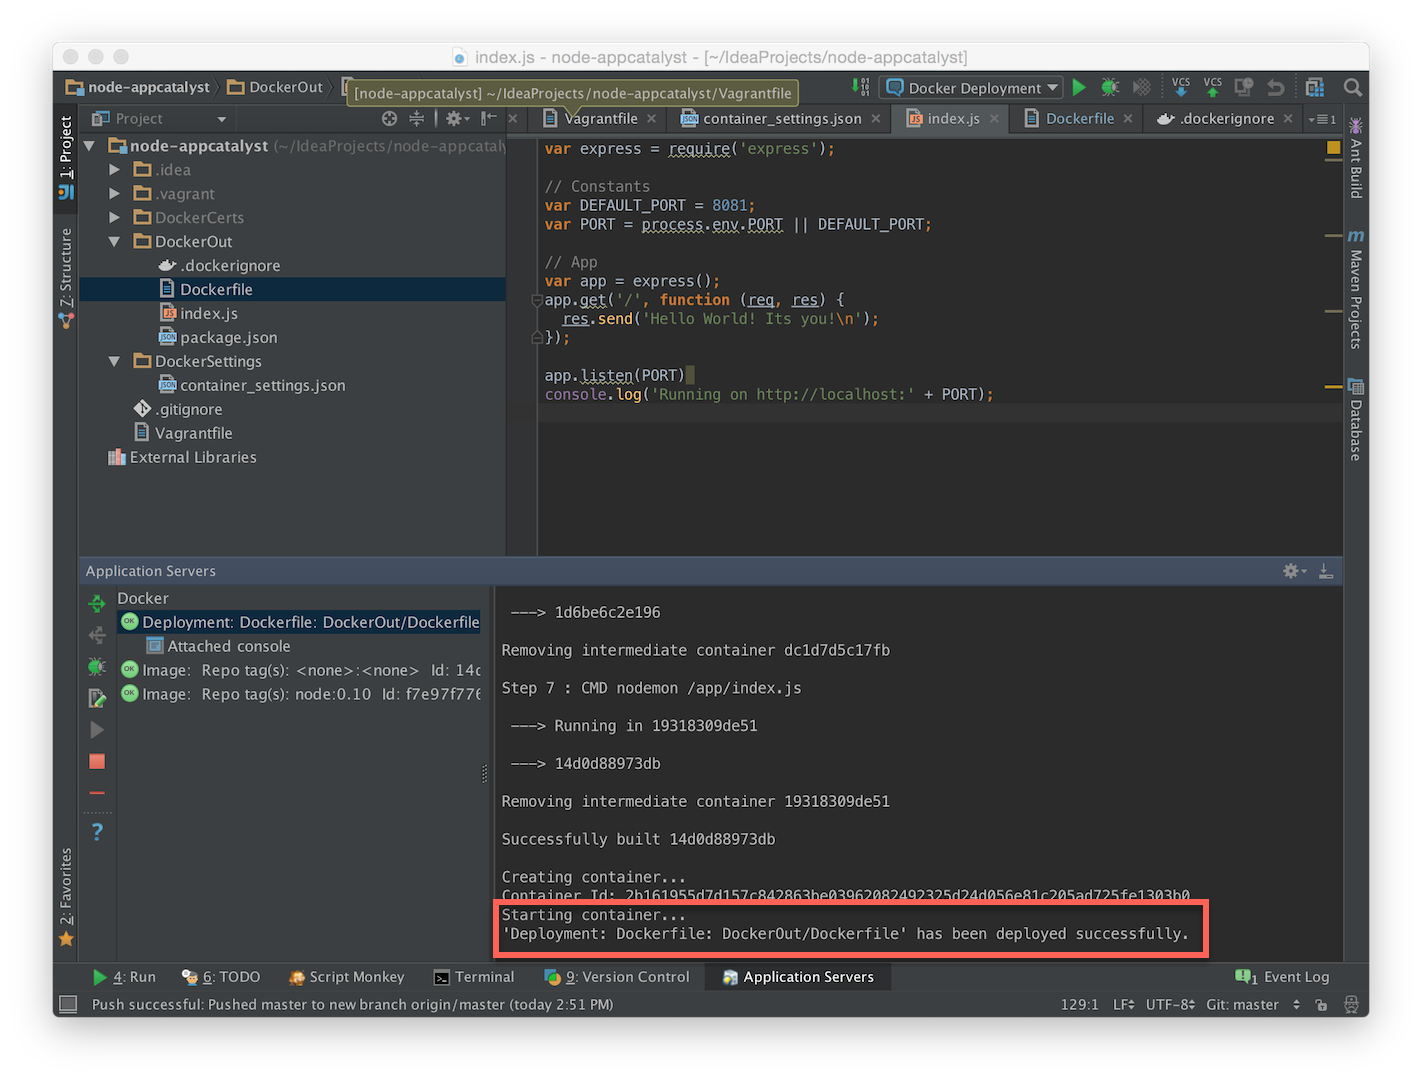1422x1080 pixels.
Task: Click the green Connect icon in Application Servers
Action: [x=97, y=603]
